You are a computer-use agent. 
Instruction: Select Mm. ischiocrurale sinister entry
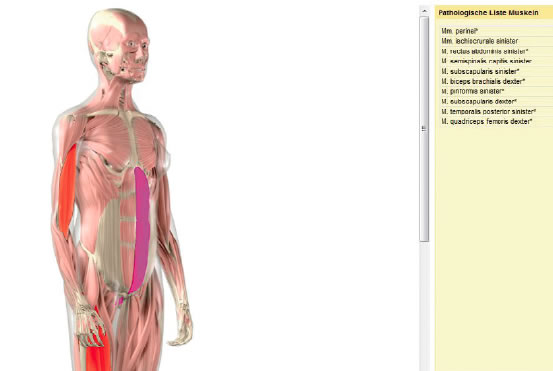click(480, 41)
